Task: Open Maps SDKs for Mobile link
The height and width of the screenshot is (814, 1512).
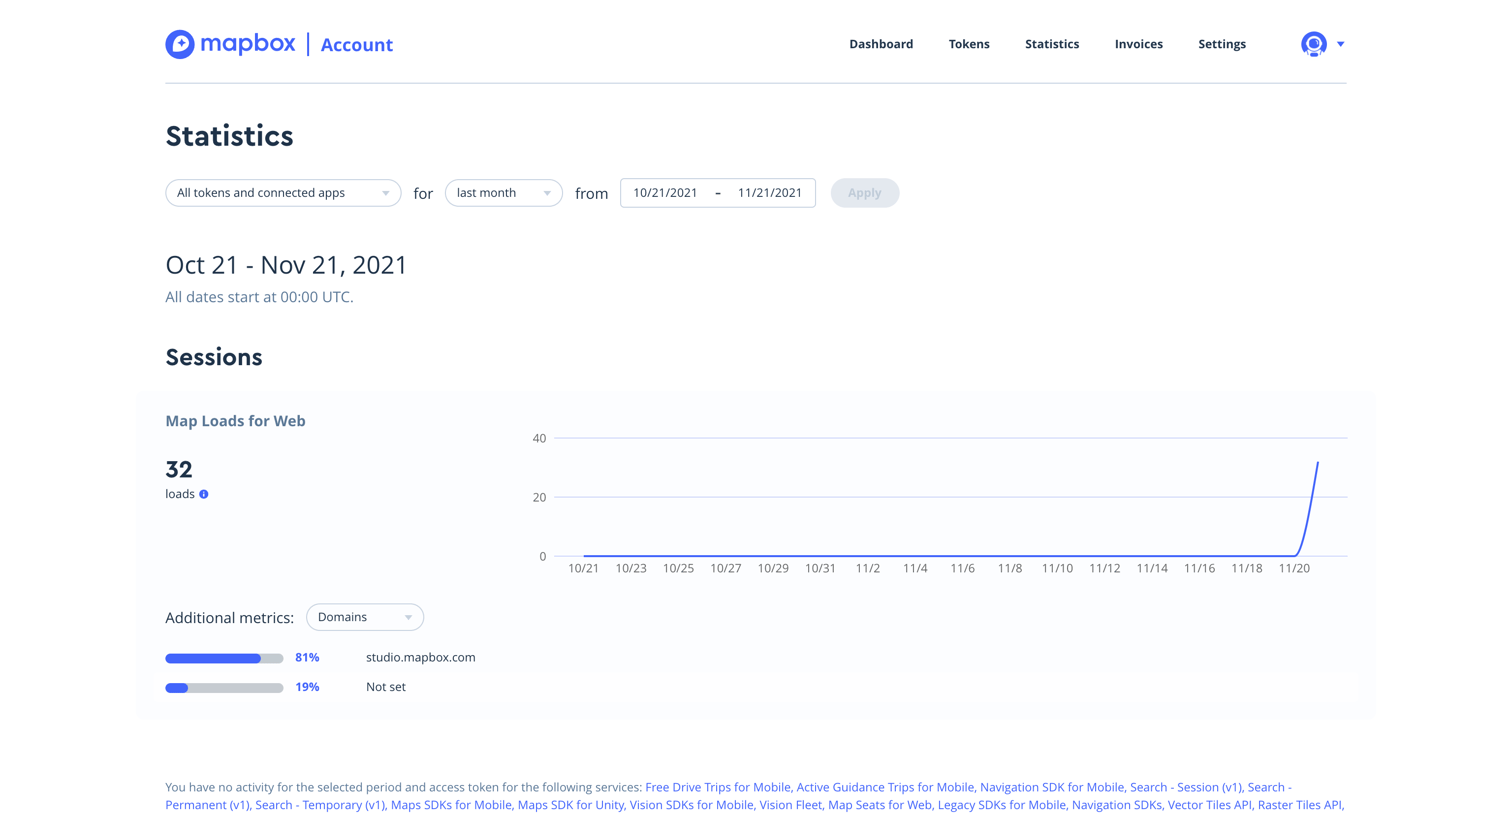Action: [x=451, y=805]
